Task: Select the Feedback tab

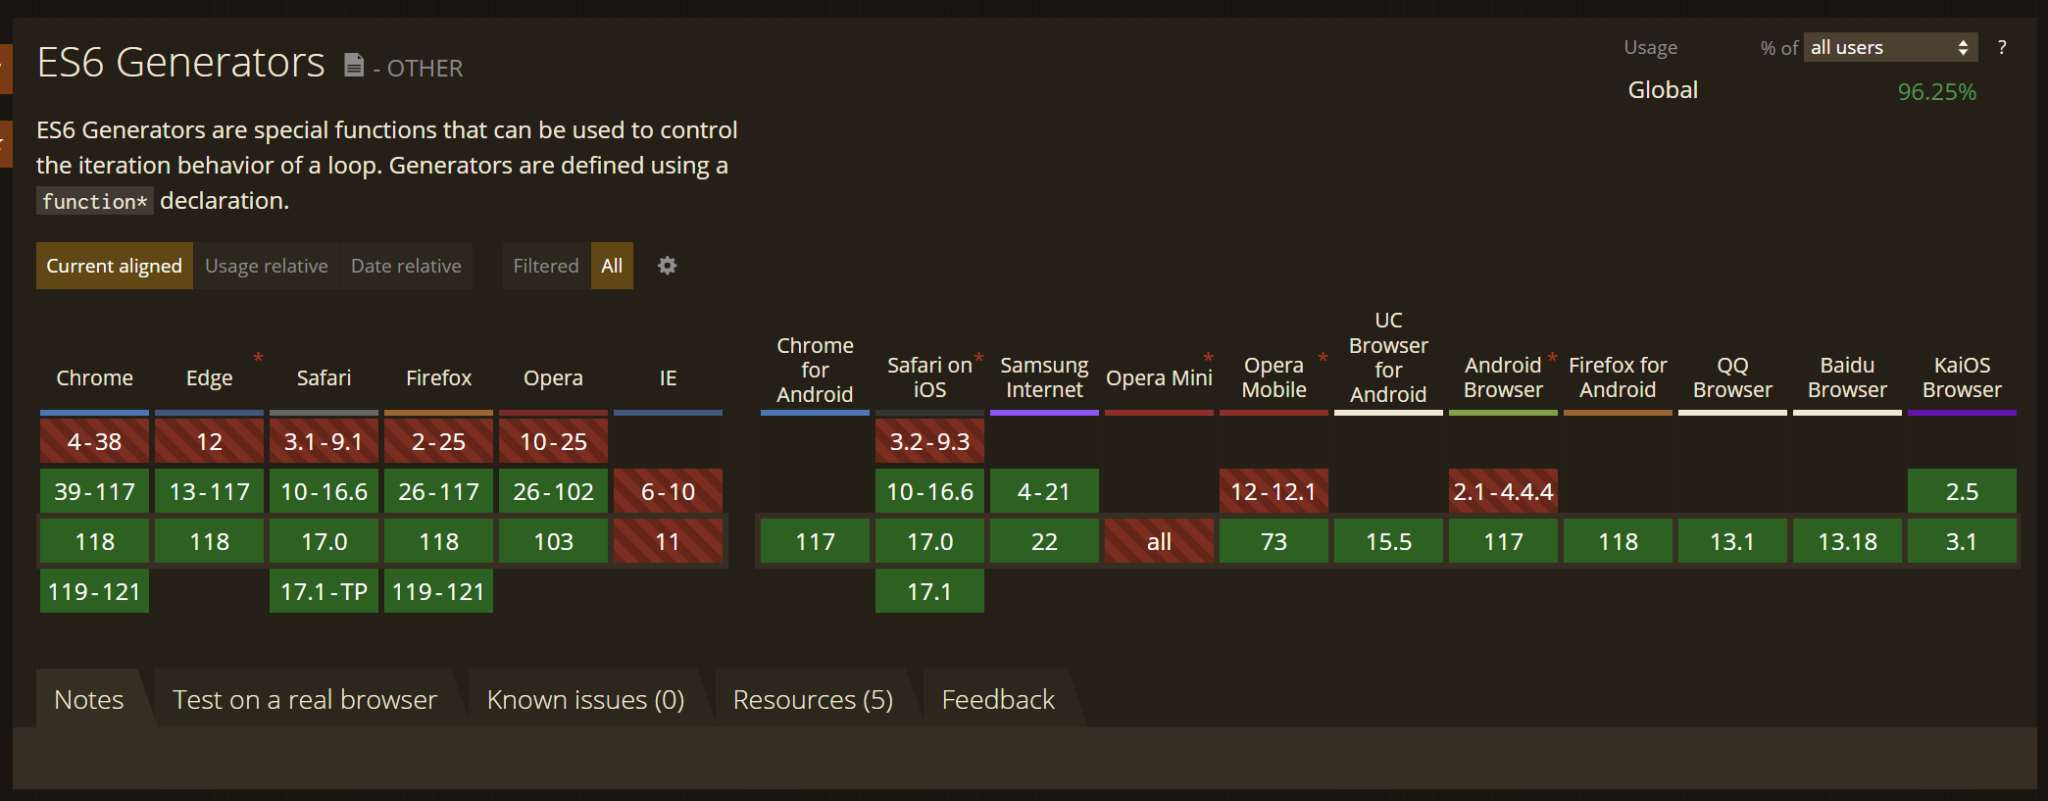Action: click(997, 699)
